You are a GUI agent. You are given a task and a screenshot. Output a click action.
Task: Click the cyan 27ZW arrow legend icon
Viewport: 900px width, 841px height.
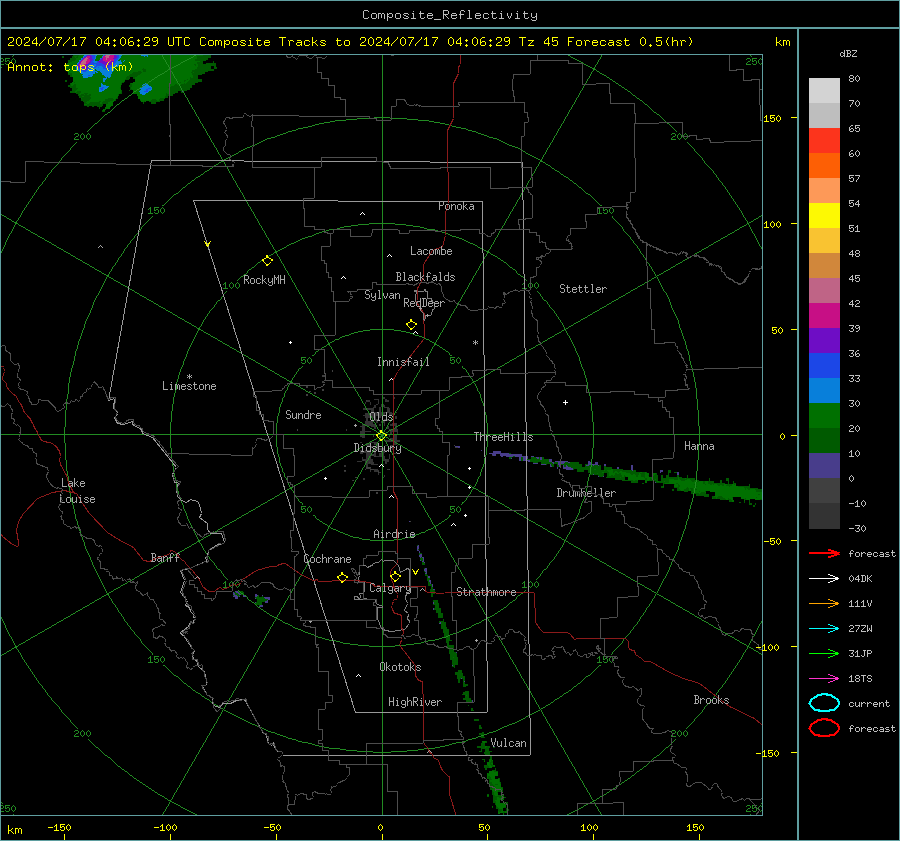coord(824,629)
